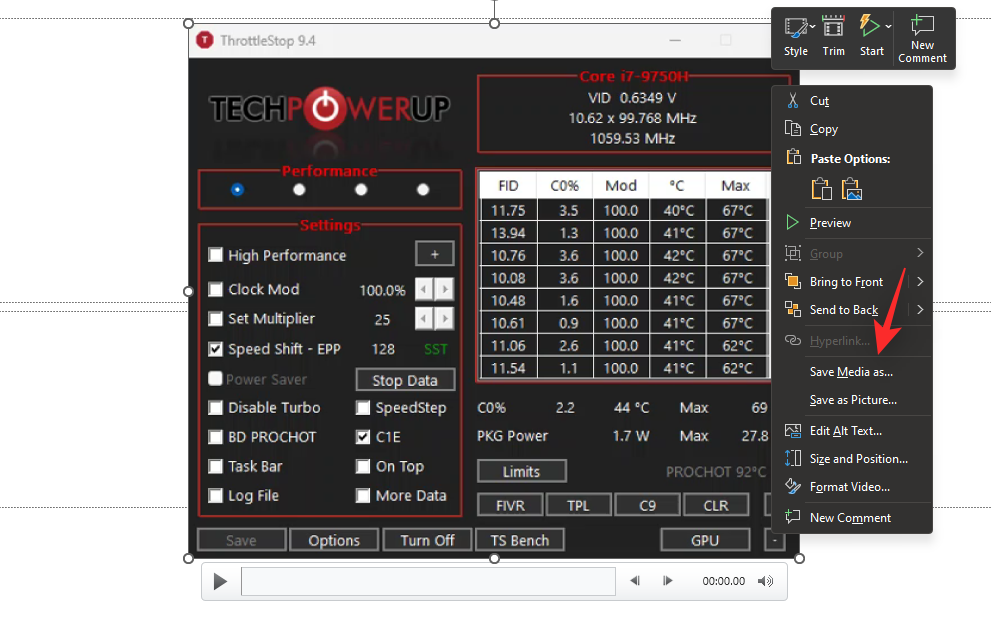Click the volume icon on the media bar

pos(765,580)
